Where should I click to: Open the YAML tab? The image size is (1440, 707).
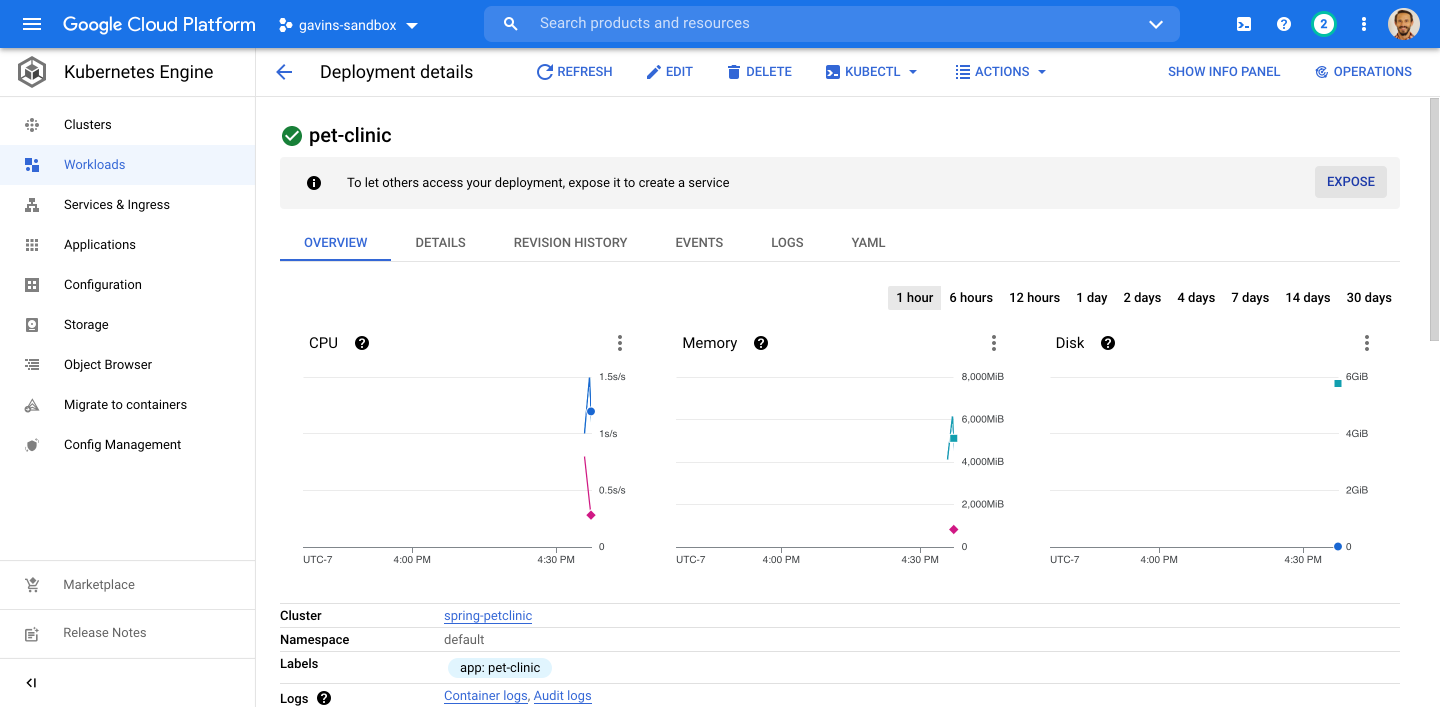pyautogui.click(x=868, y=243)
